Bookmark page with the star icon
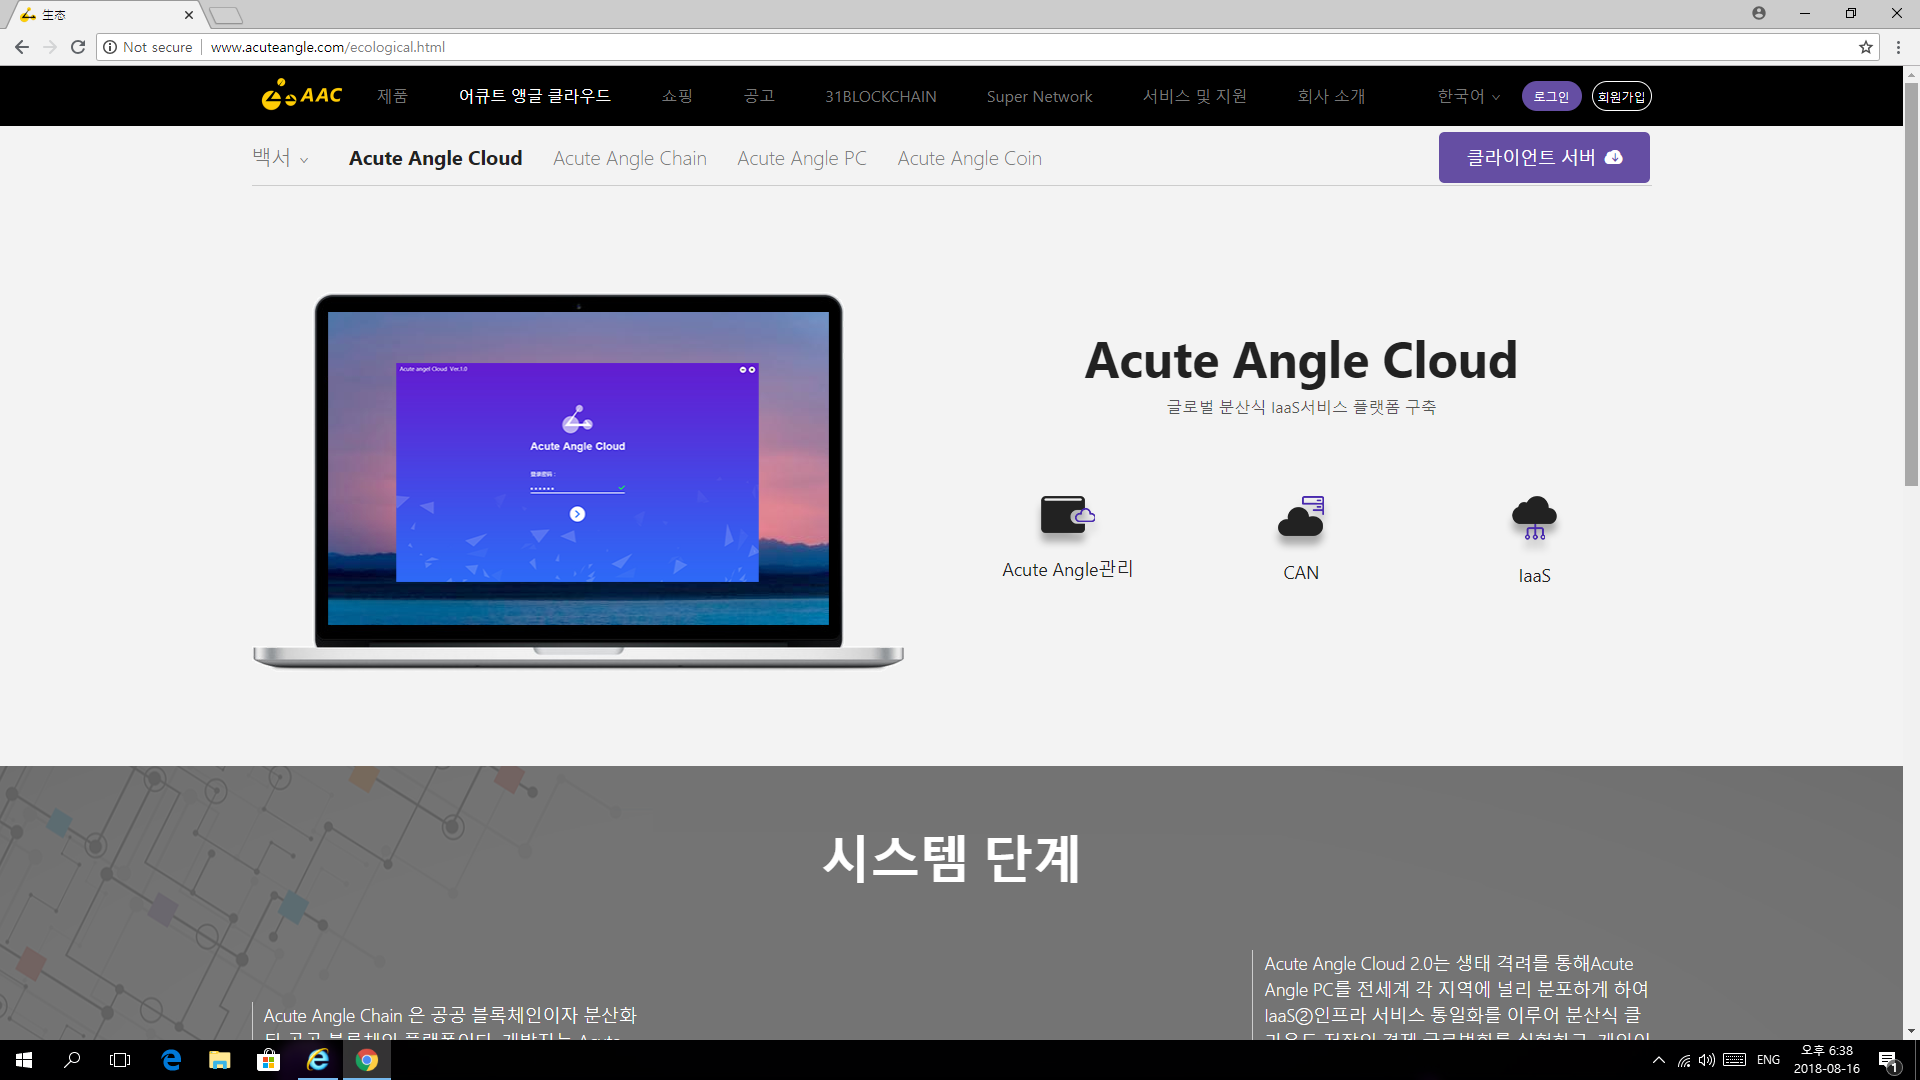Image resolution: width=1920 pixels, height=1080 pixels. point(1865,47)
